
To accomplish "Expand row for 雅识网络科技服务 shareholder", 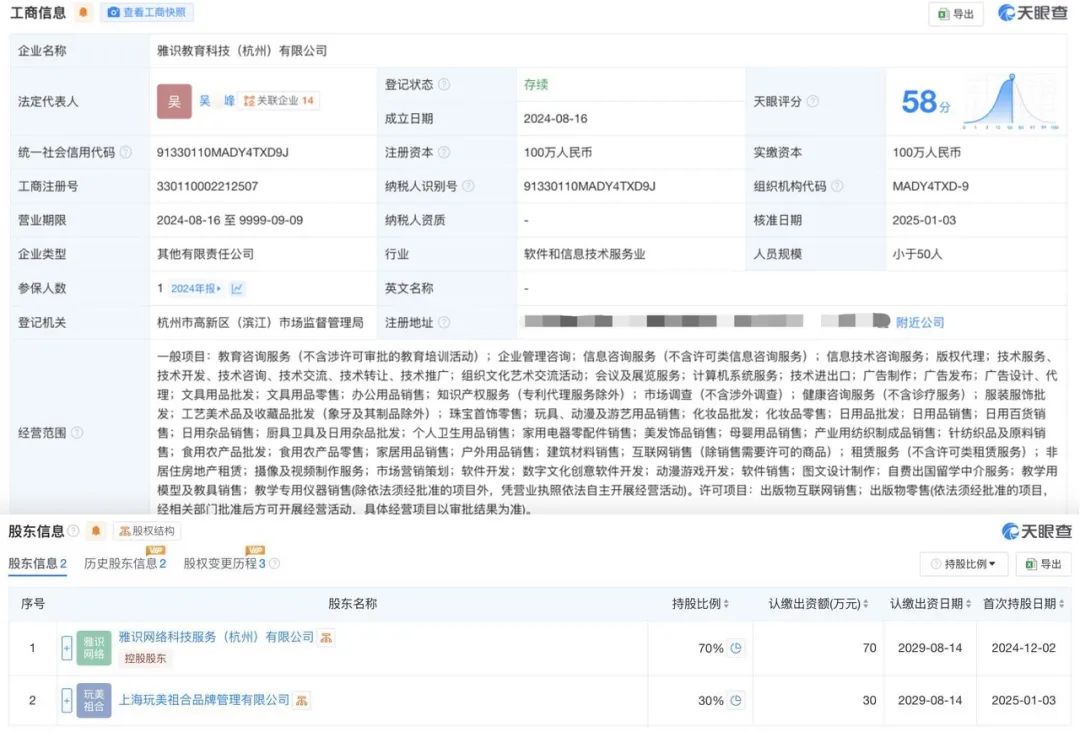I will 66,648.
